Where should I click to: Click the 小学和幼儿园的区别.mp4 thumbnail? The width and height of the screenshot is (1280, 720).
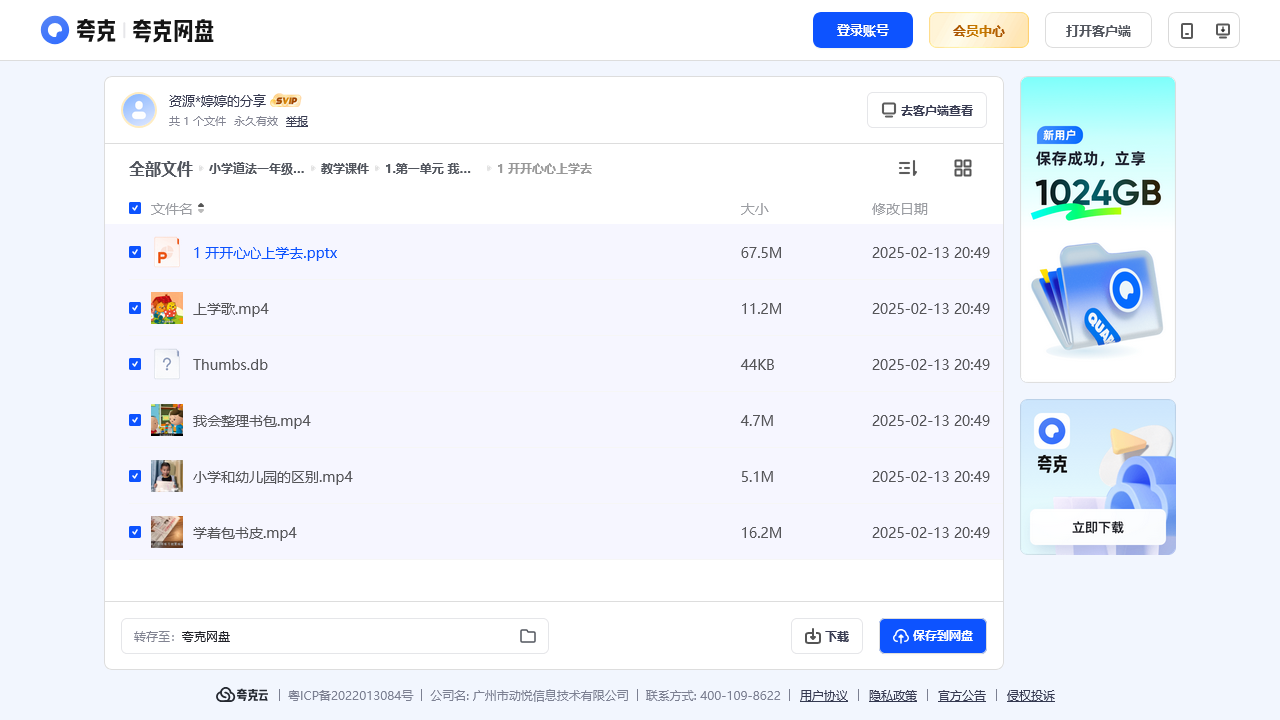[x=167, y=476]
